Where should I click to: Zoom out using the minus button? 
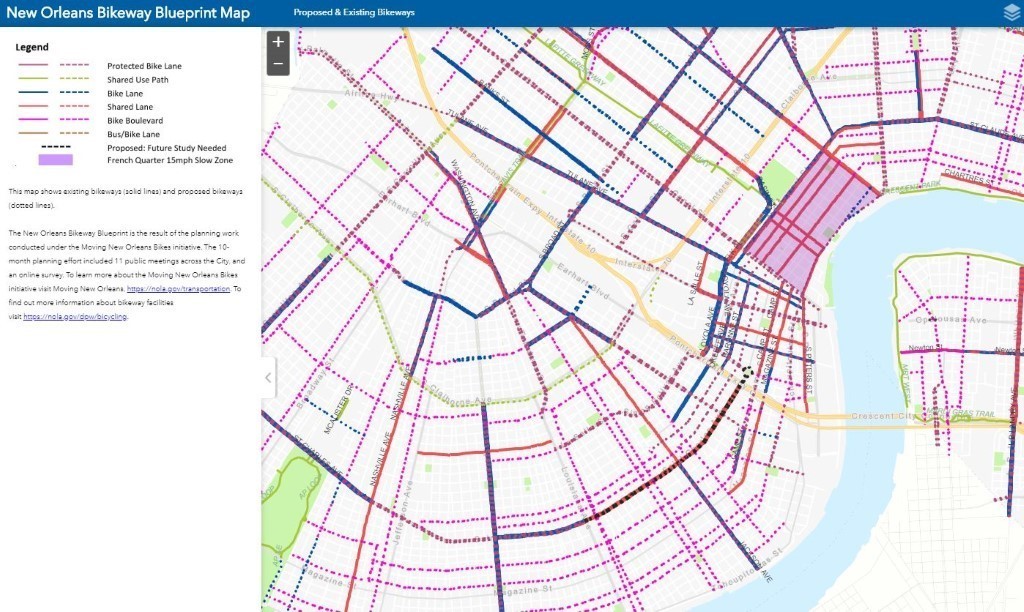(x=278, y=64)
